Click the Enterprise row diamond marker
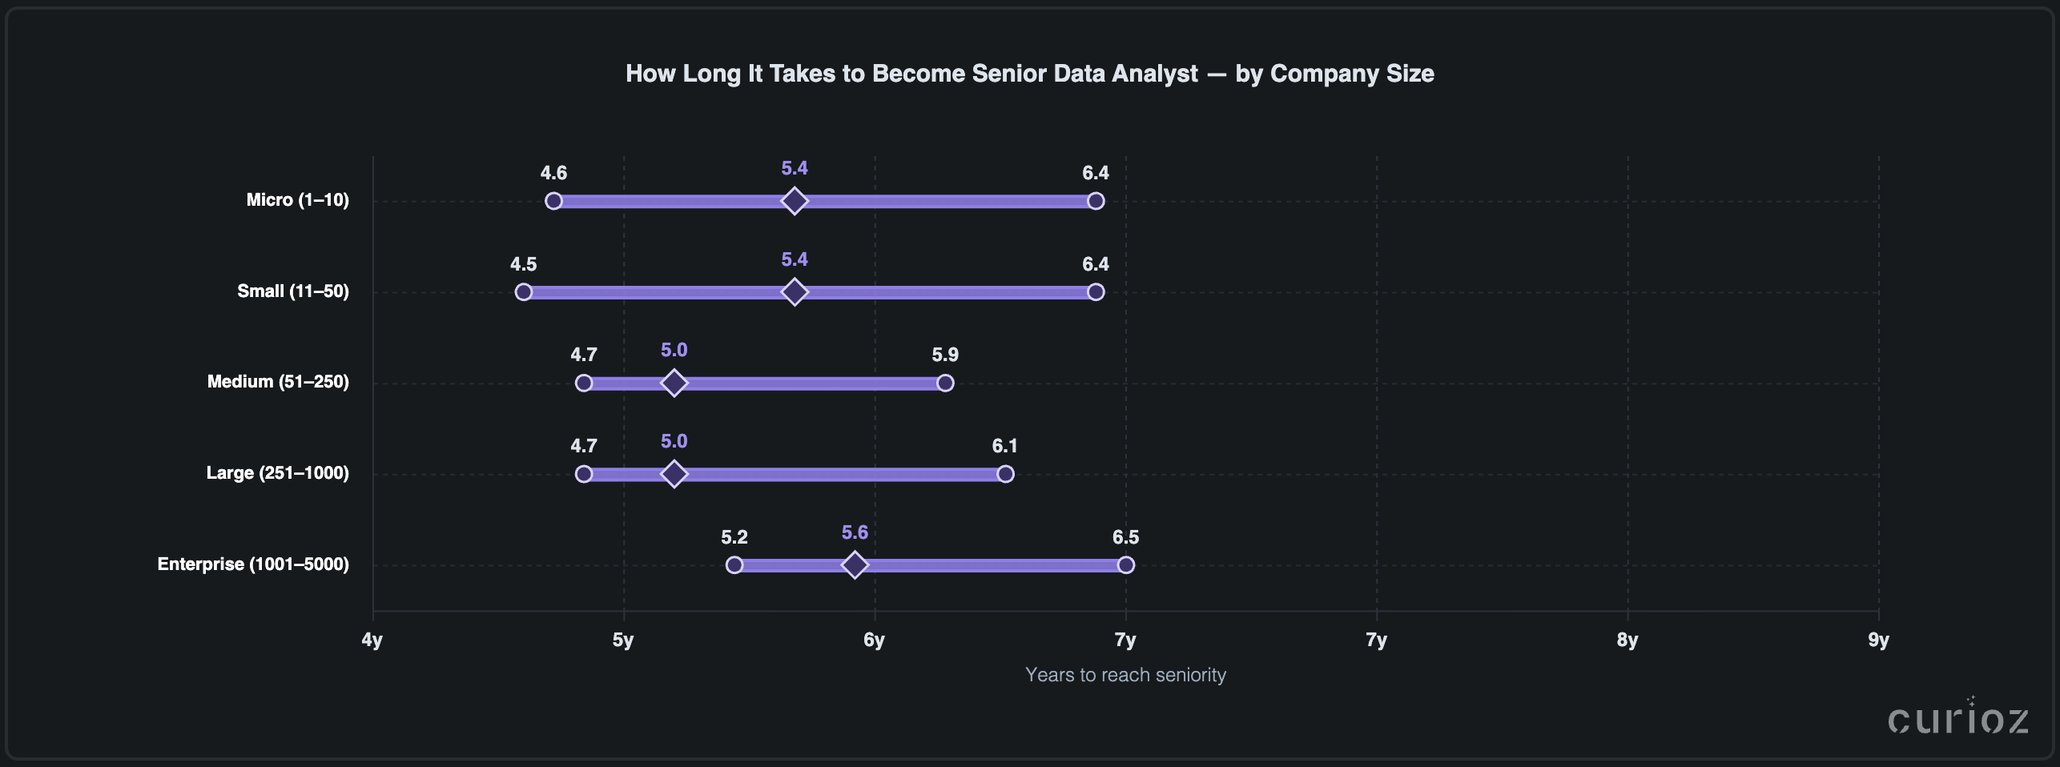This screenshot has width=2060, height=767. point(854,565)
